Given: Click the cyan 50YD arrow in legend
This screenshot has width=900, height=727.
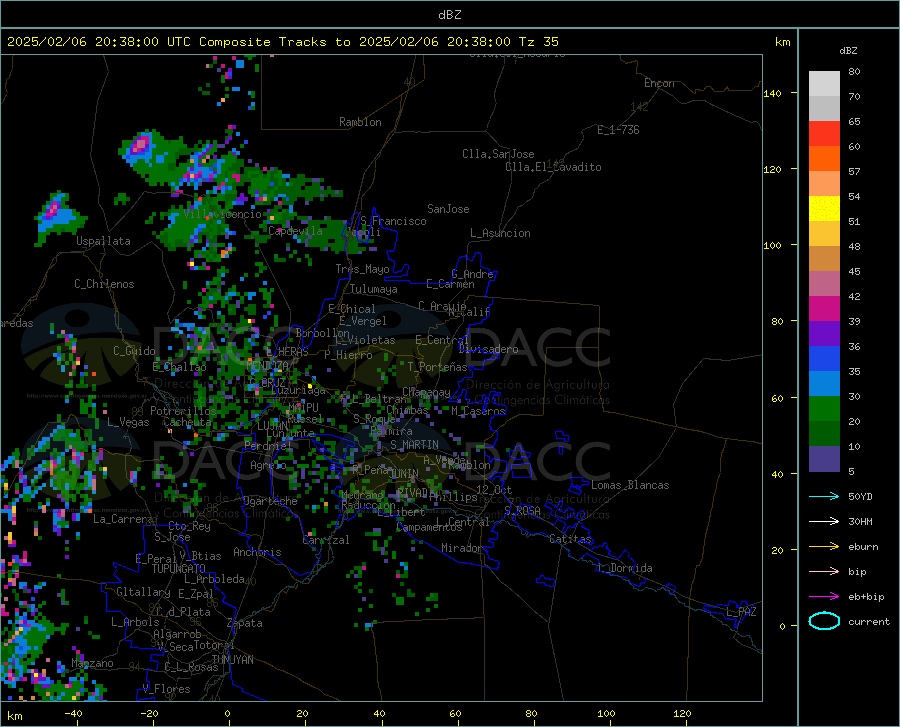Looking at the screenshot, I should [824, 496].
